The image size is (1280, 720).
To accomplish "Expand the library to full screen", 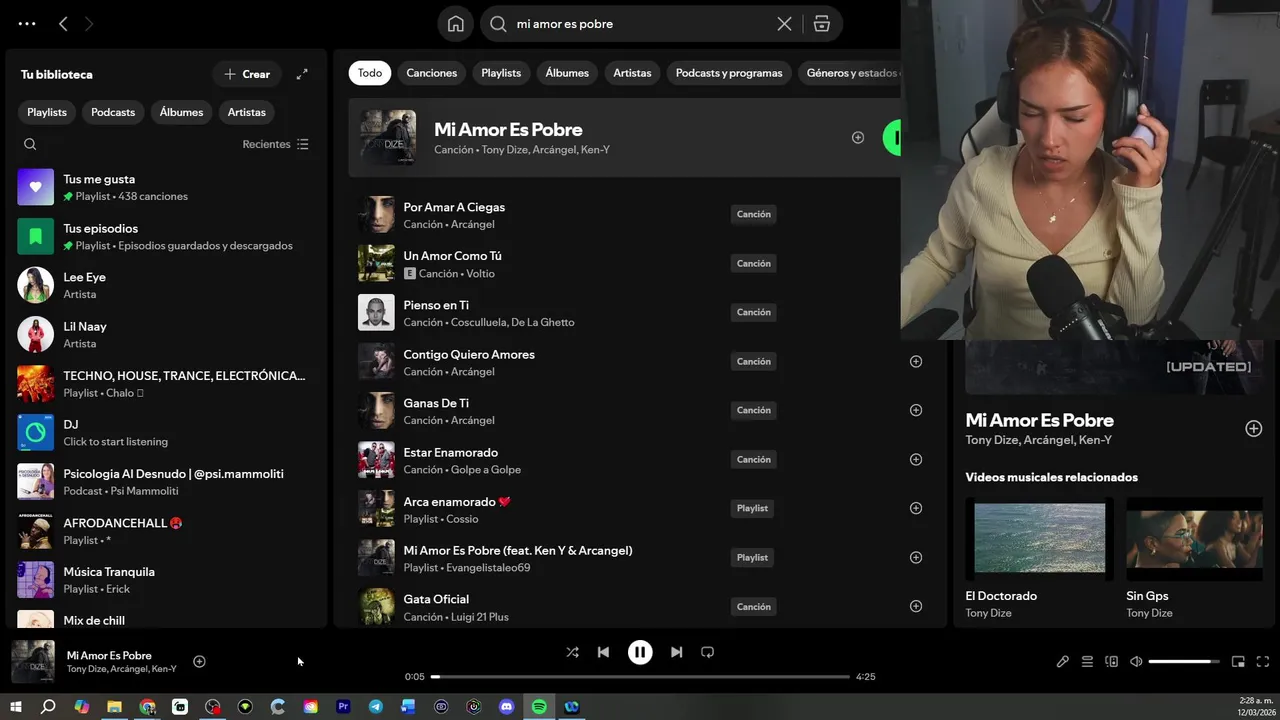I will pyautogui.click(x=302, y=74).
